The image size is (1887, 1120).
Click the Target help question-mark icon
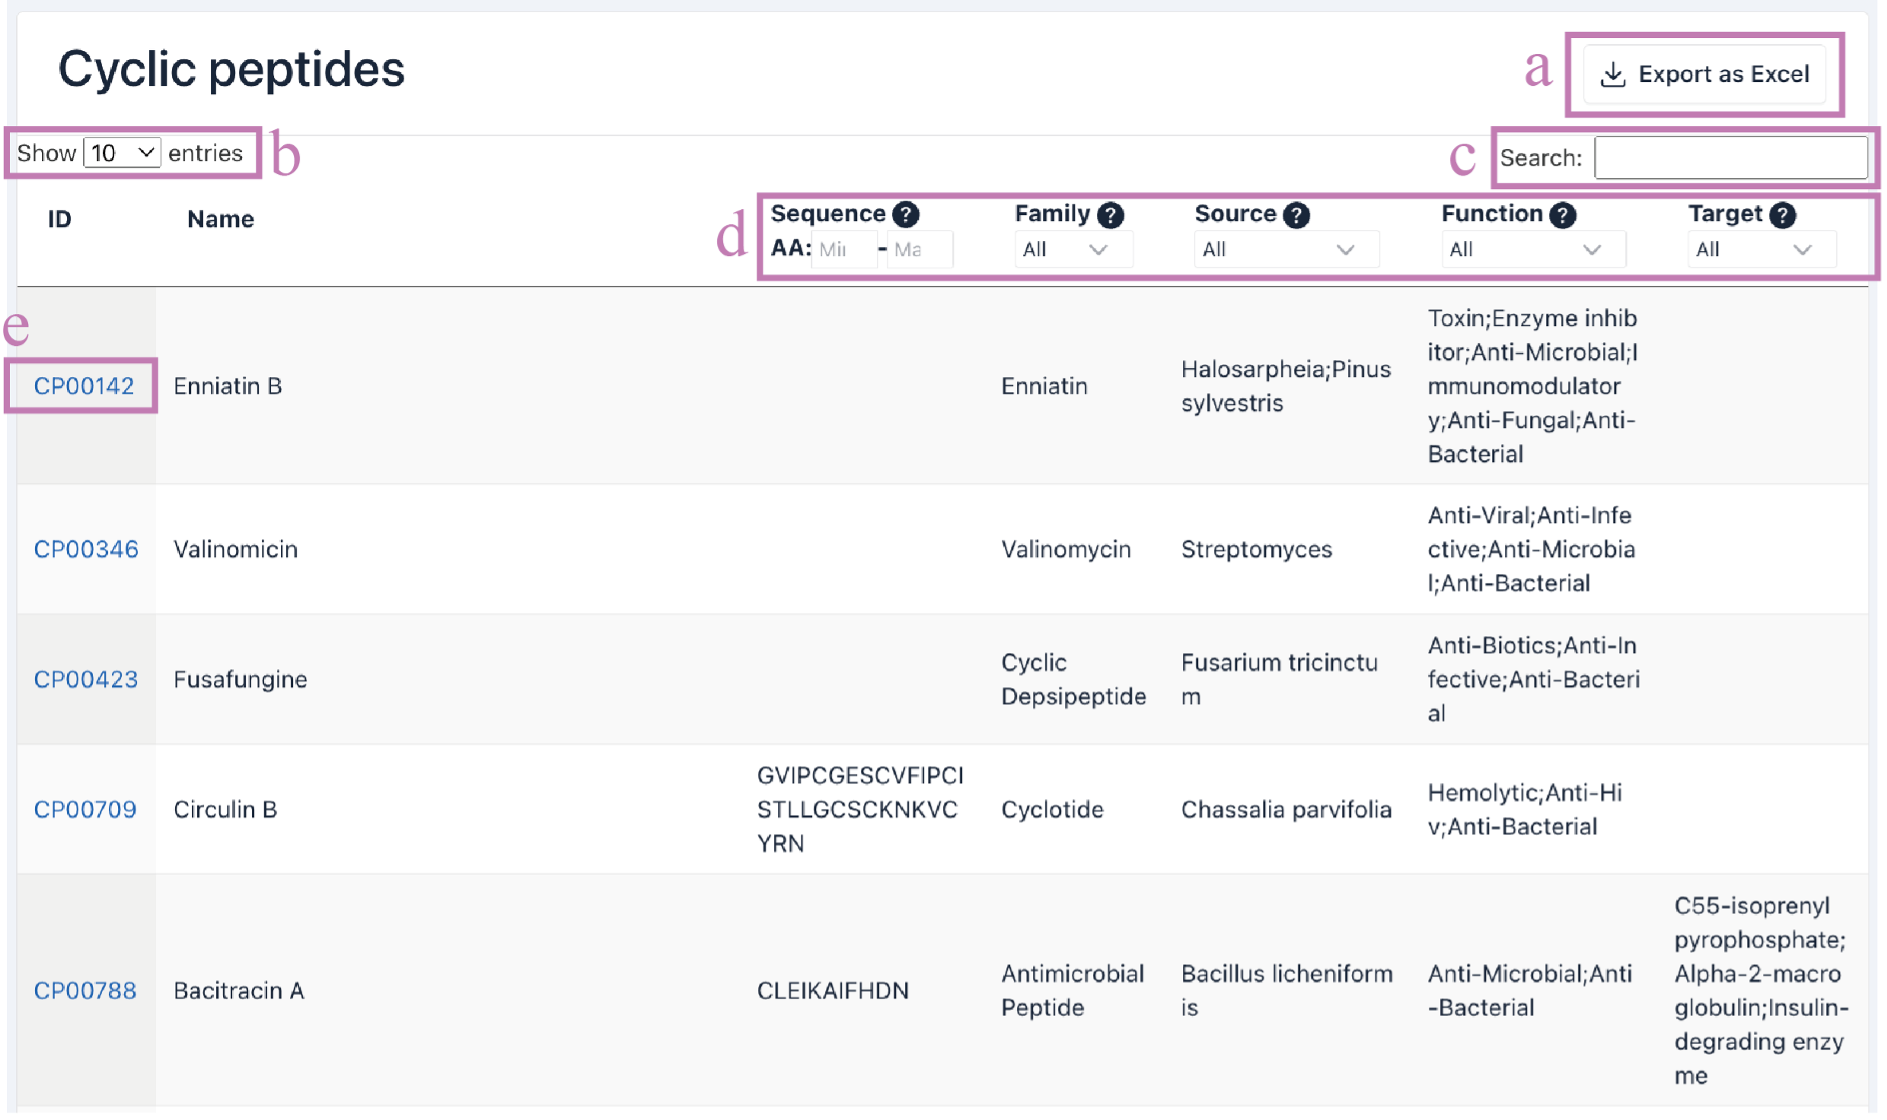tap(1782, 215)
